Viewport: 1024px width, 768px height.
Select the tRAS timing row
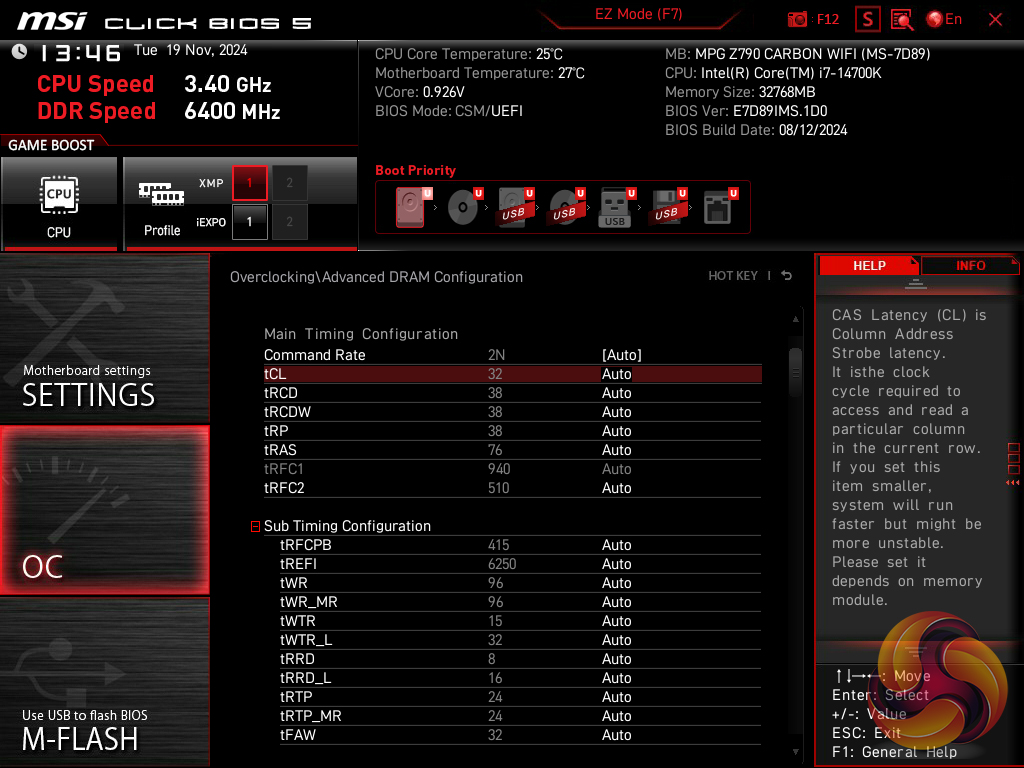coord(512,450)
